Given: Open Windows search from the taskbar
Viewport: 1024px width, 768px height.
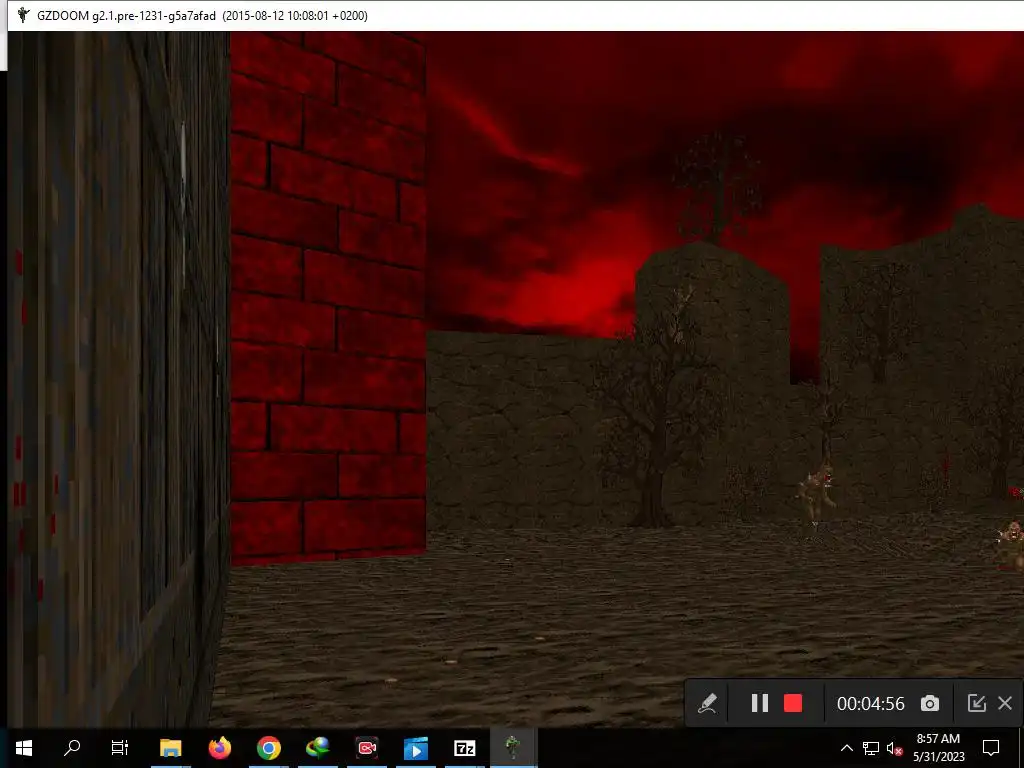Looking at the screenshot, I should pyautogui.click(x=72, y=748).
